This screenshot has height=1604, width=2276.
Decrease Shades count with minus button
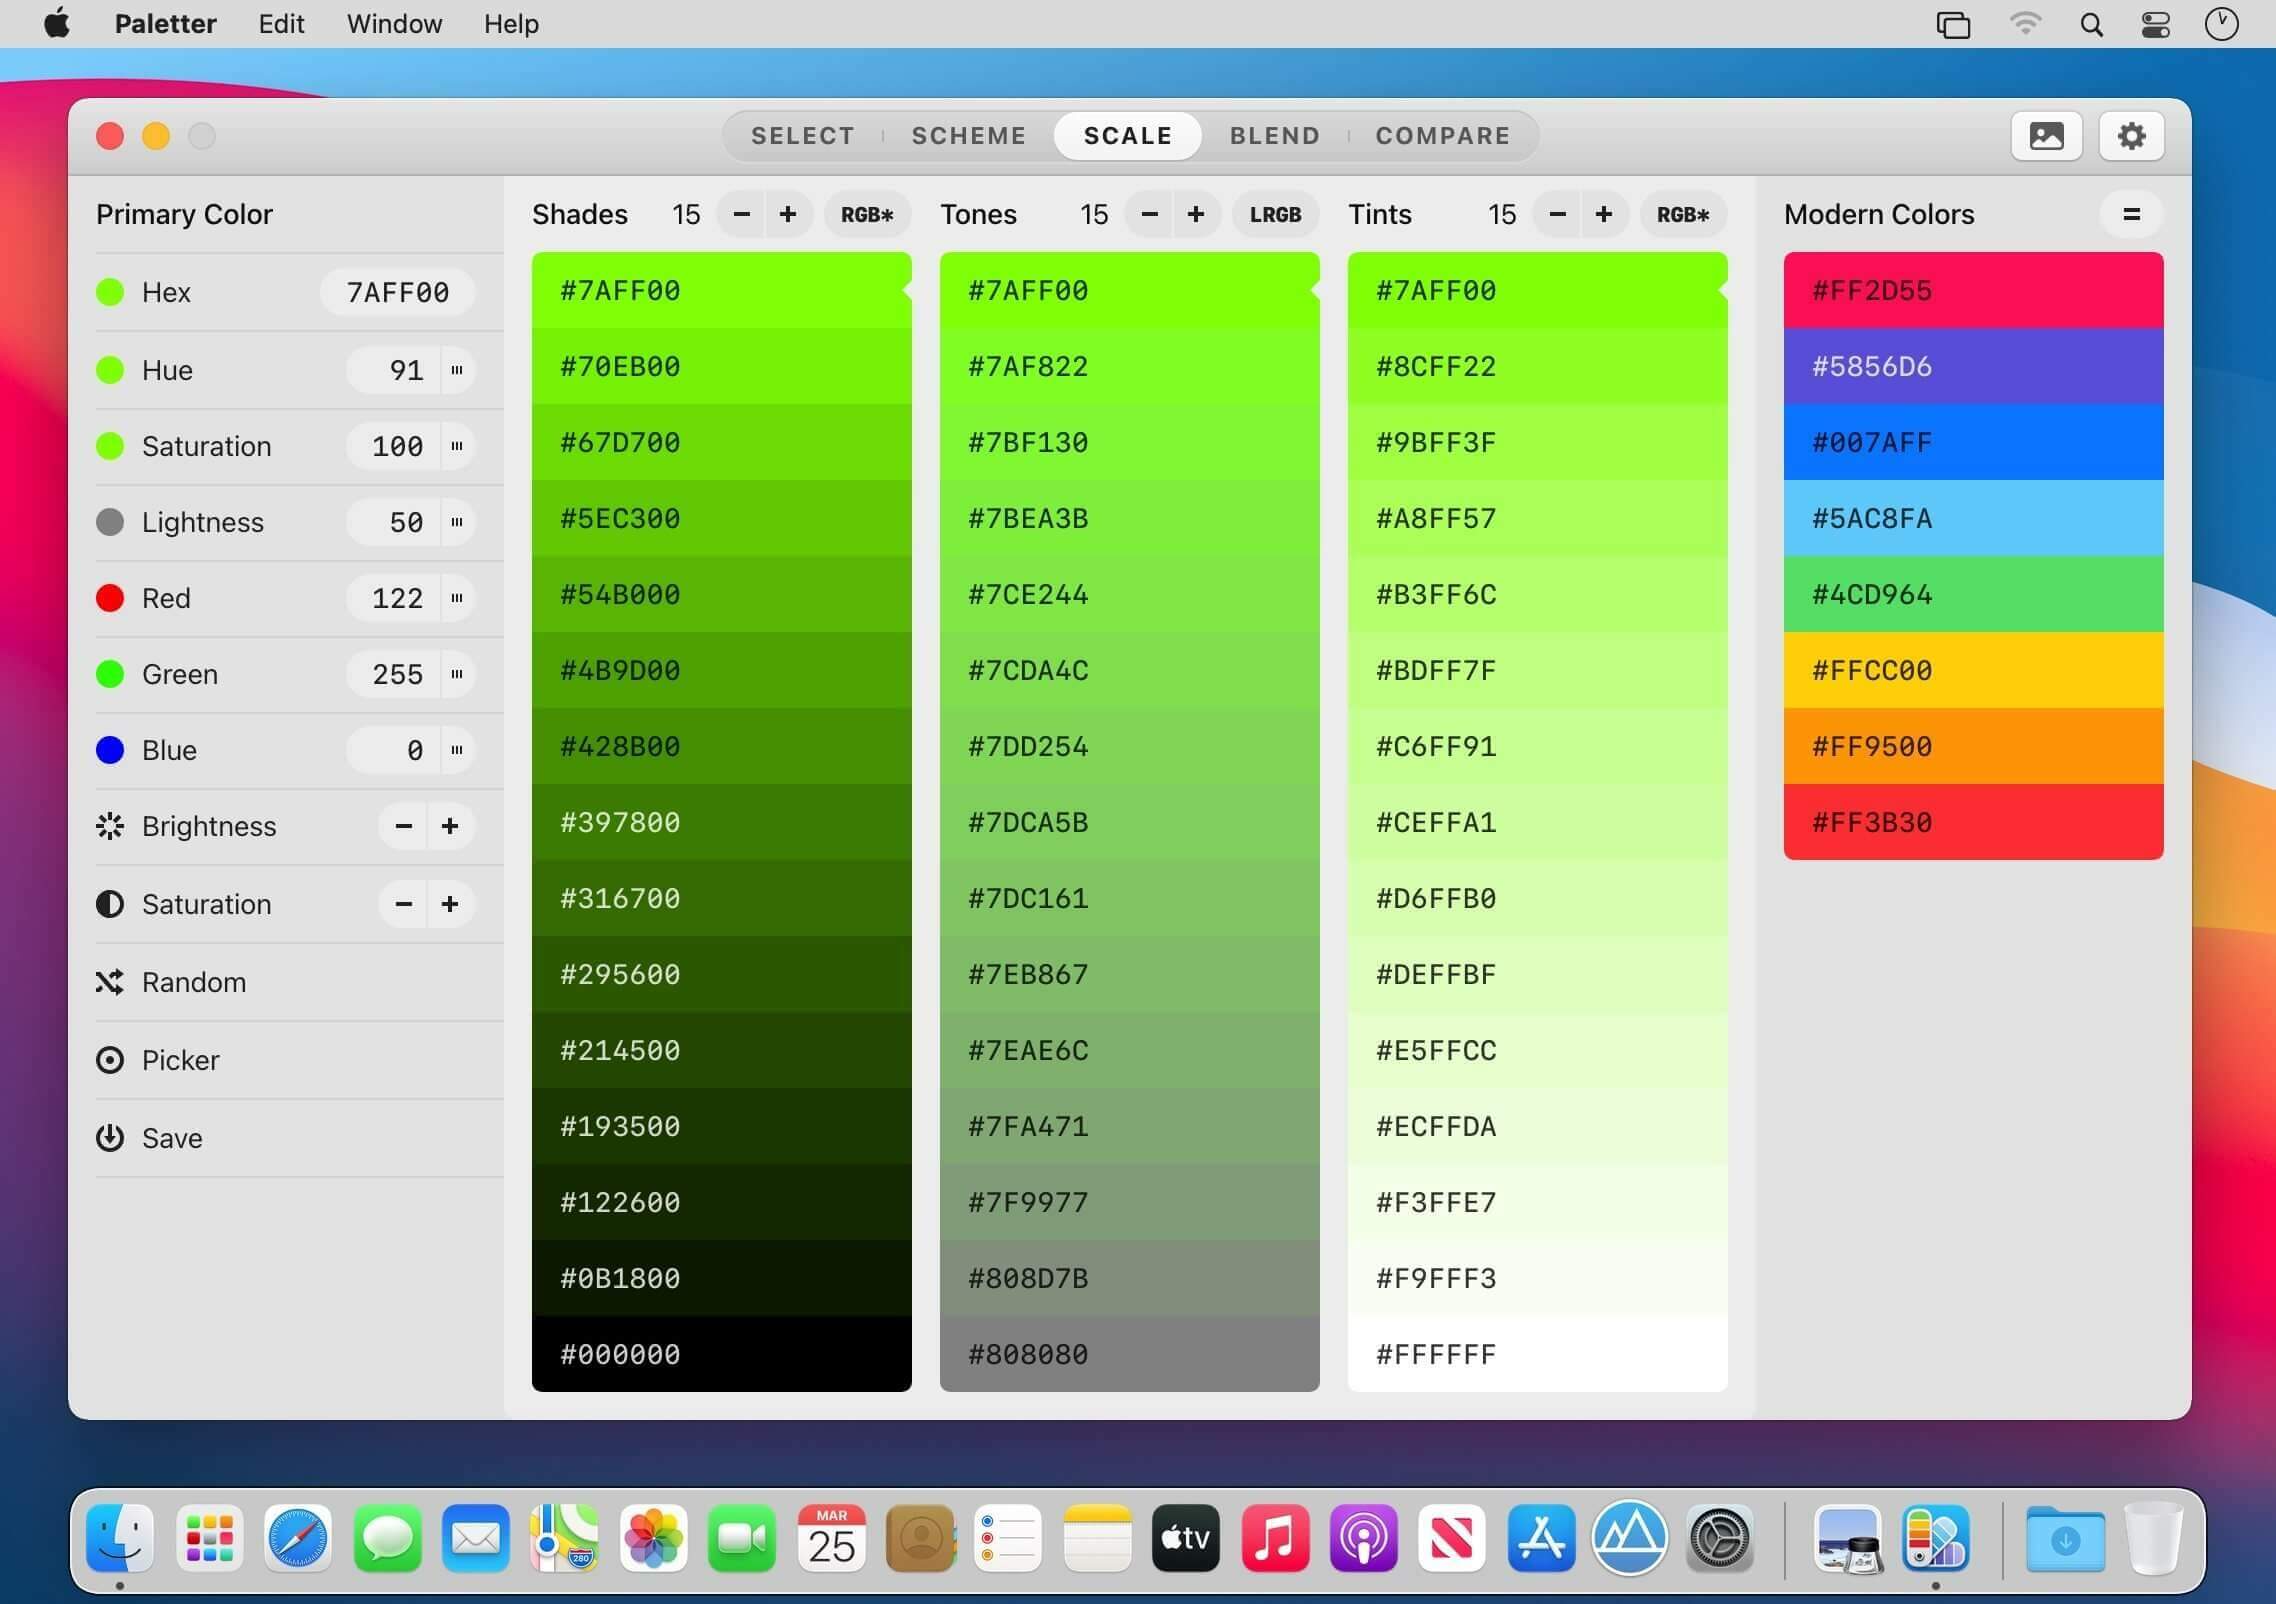[x=741, y=215]
